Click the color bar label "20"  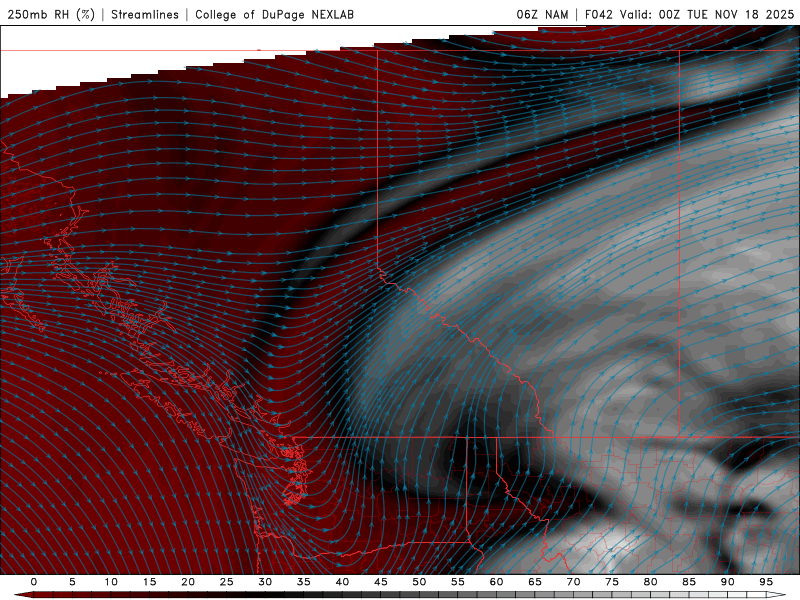(x=188, y=582)
